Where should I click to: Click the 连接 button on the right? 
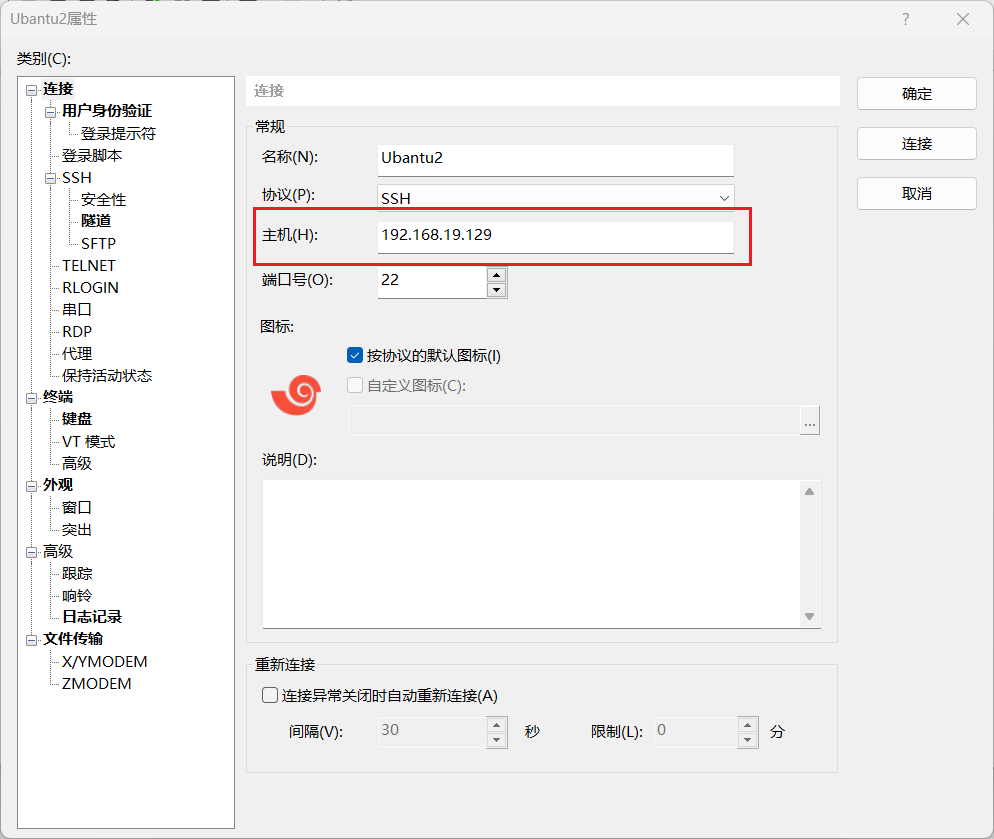click(x=916, y=144)
